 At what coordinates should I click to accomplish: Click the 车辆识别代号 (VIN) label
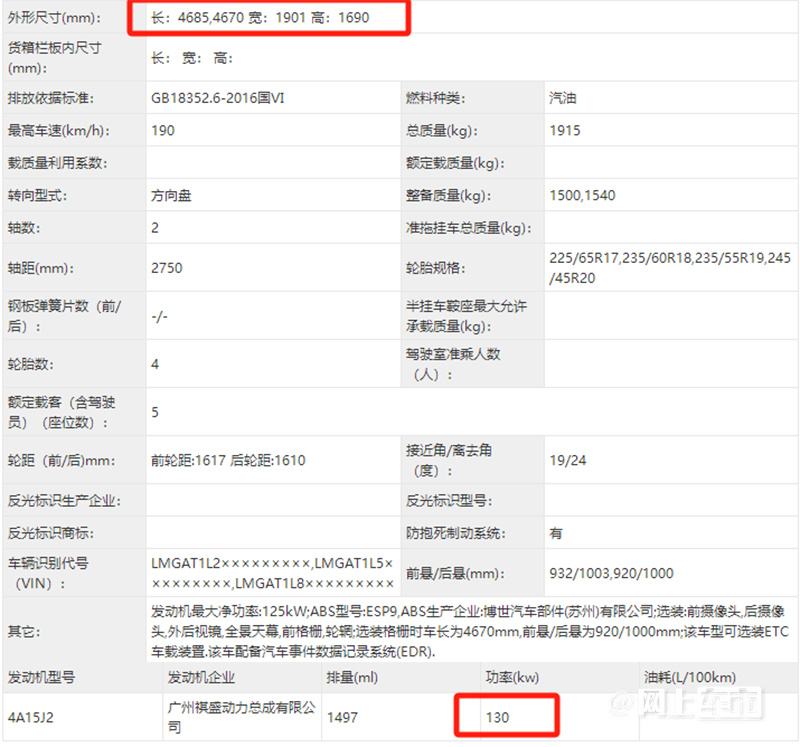47,573
